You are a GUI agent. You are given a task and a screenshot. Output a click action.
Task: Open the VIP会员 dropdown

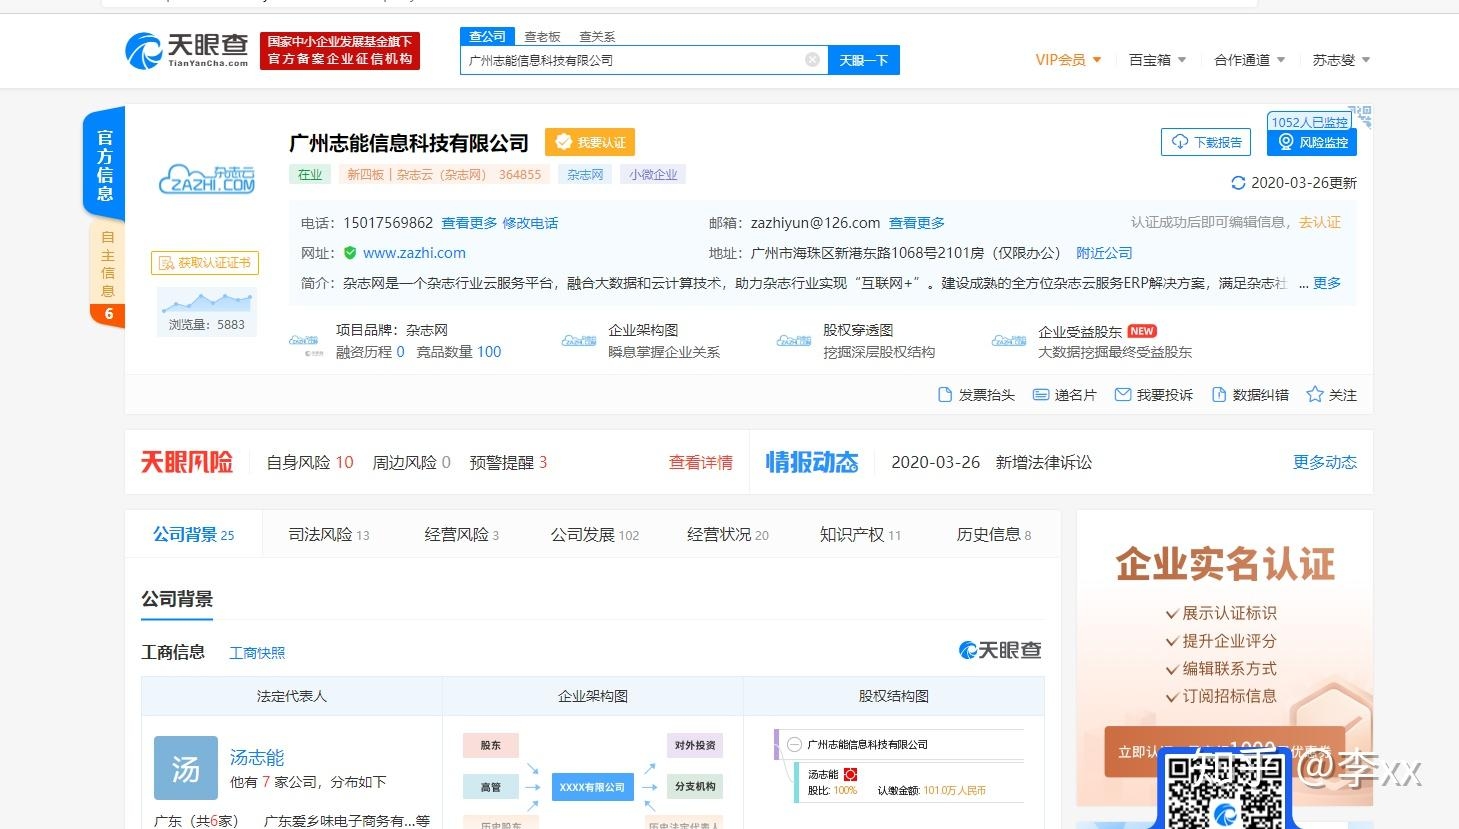point(1068,60)
